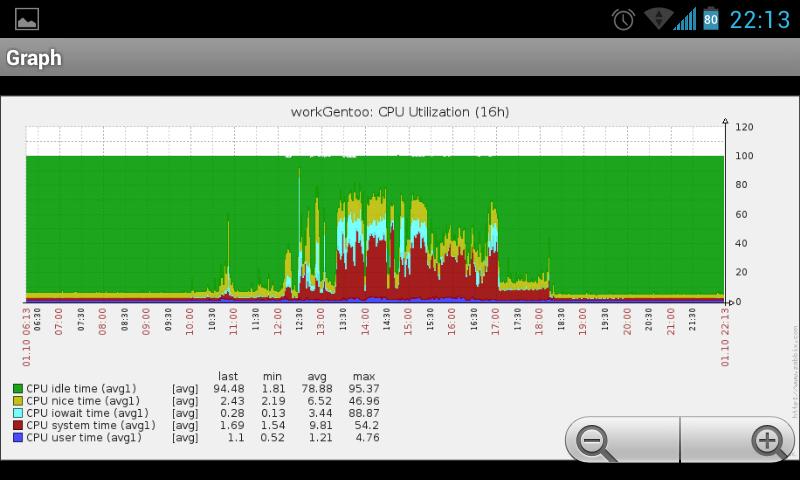Screen dimensions: 800x480
Task: Tap the 09:00 label on time axis
Action: point(146,321)
